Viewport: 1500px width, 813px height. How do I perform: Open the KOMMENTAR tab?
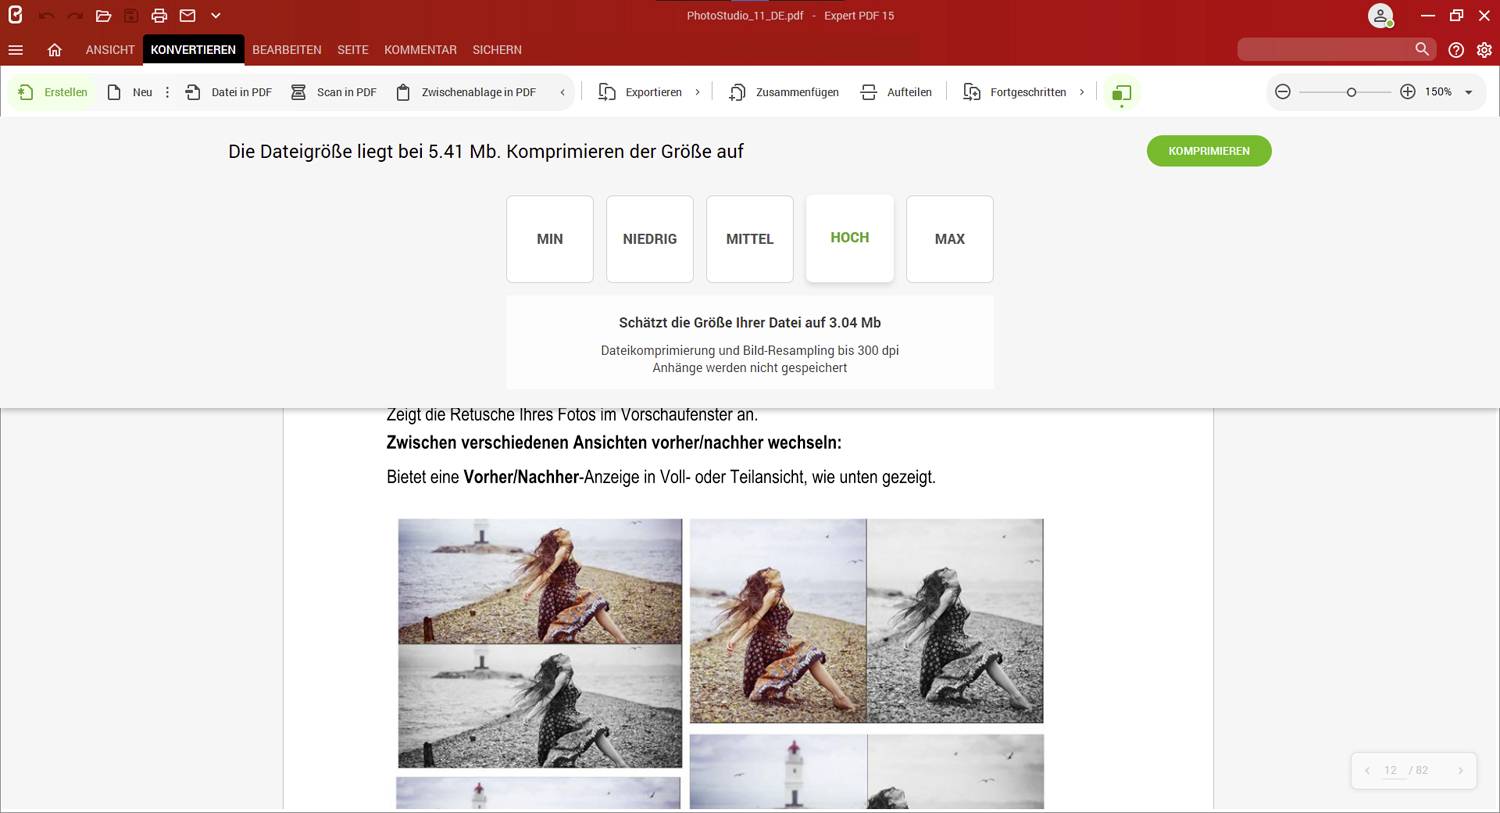coord(420,50)
